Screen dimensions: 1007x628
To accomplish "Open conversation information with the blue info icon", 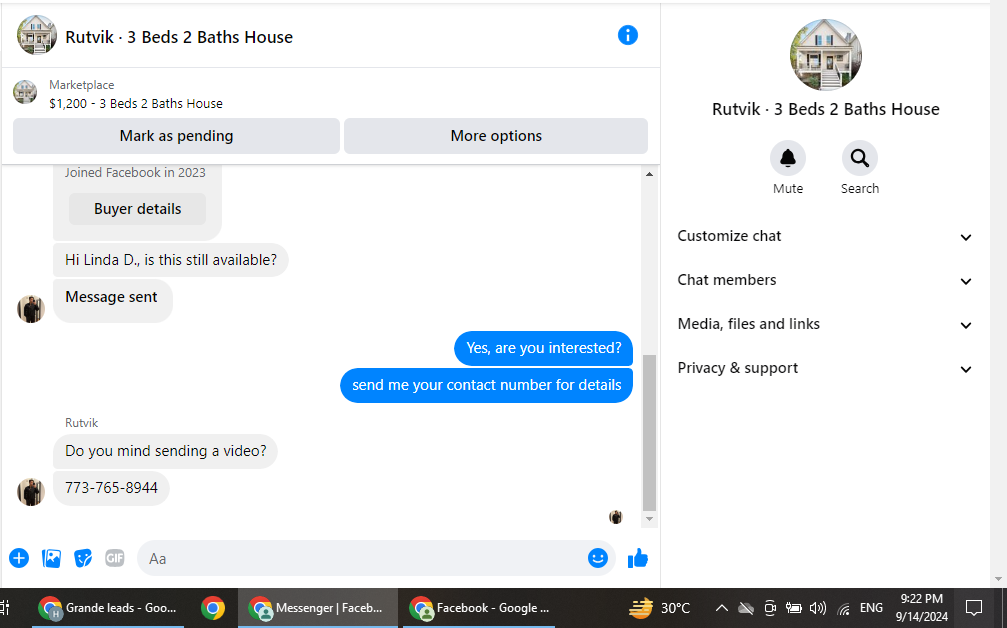I will pos(627,35).
